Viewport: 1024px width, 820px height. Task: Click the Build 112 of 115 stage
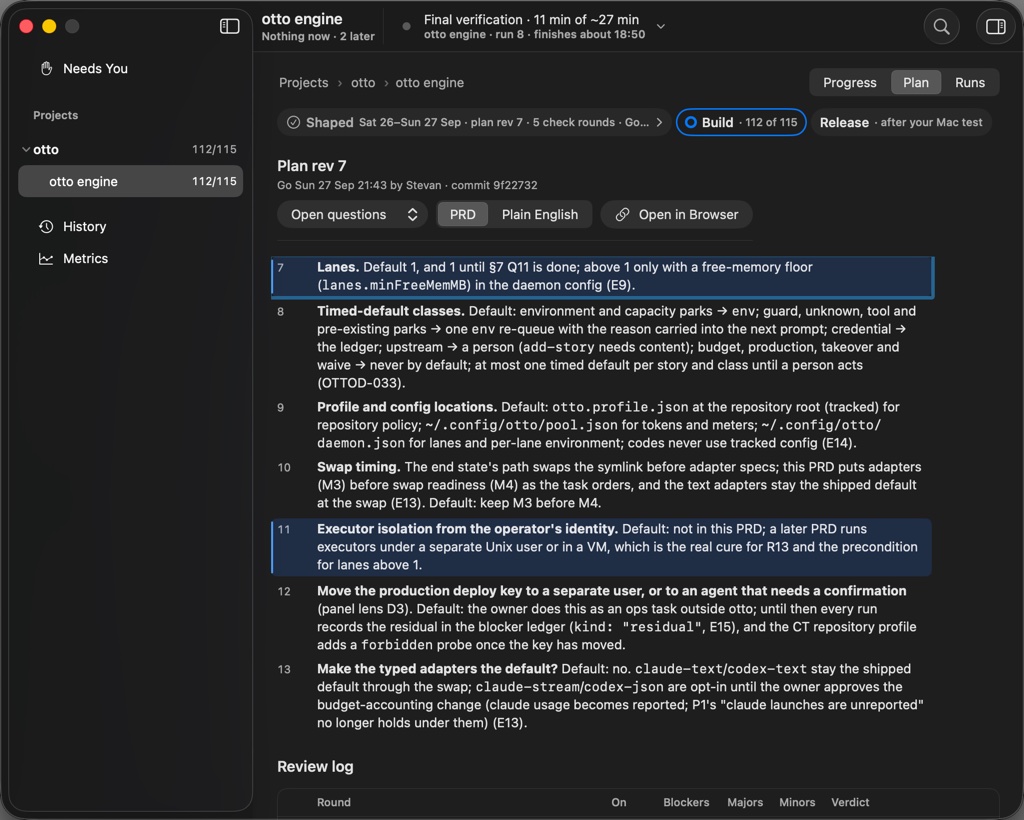tap(741, 122)
